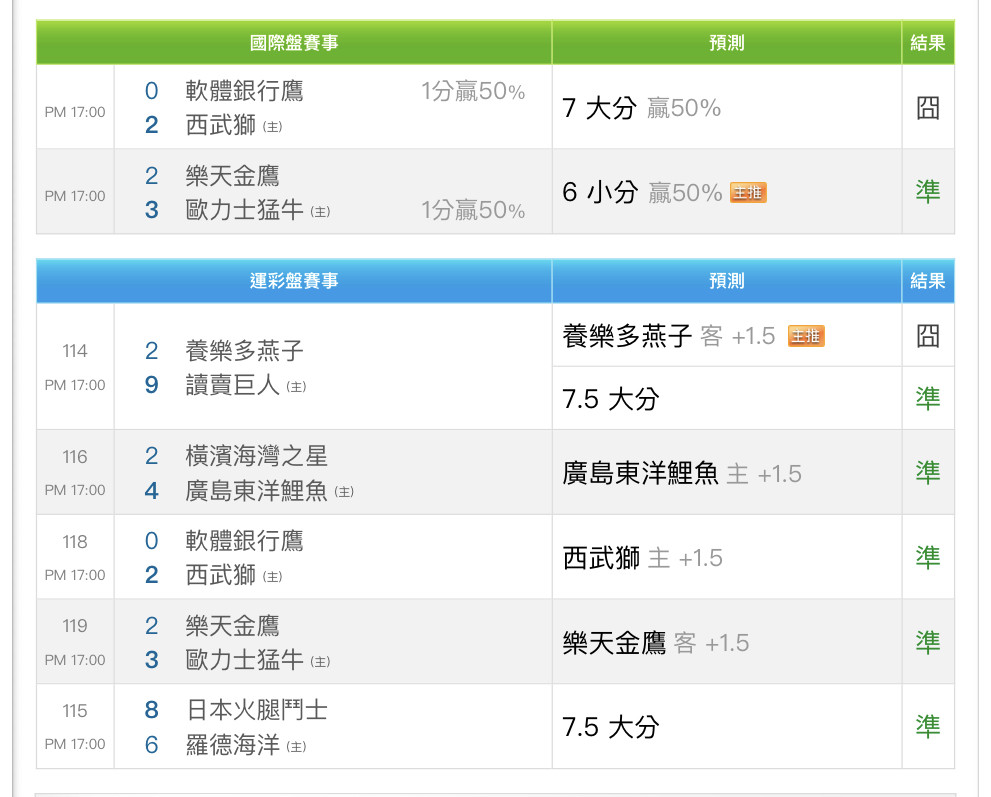The image size is (991, 797).
Task: Click the 準 result for game 119
Action: (x=928, y=642)
